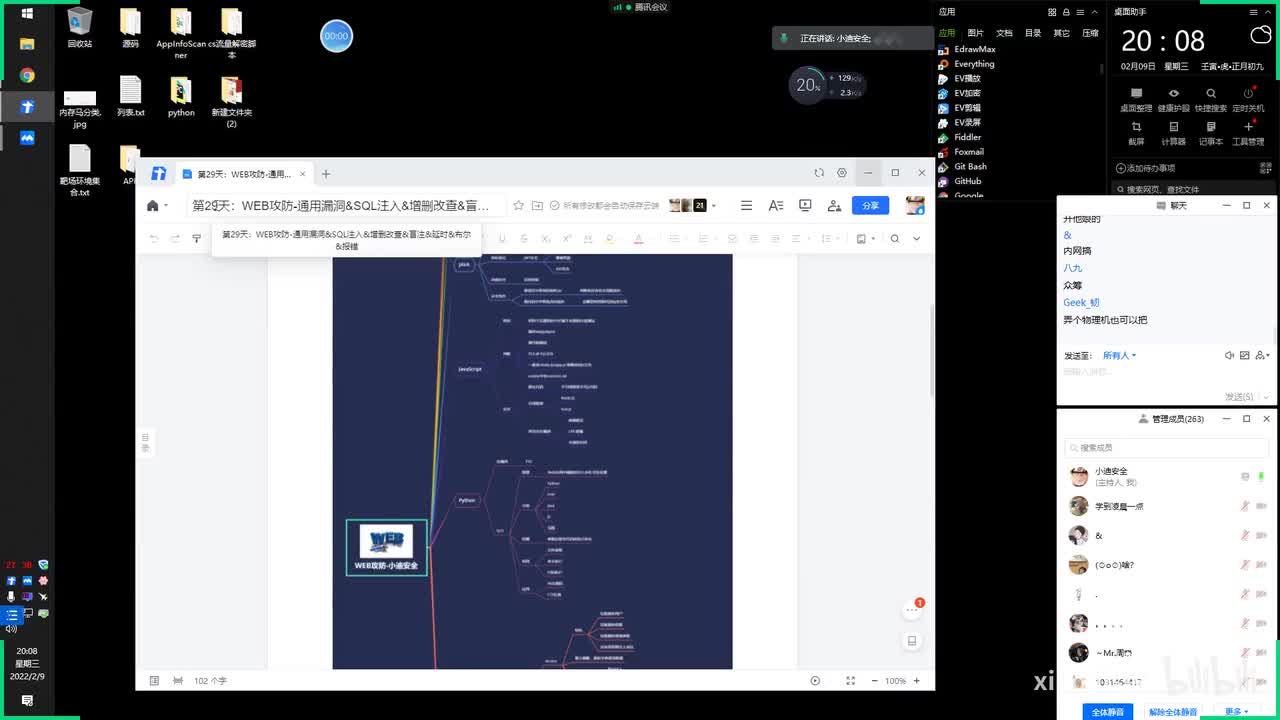This screenshot has width=1280, height=720.
Task: Toggle the lock icon in apps panel header
Action: 1066,12
